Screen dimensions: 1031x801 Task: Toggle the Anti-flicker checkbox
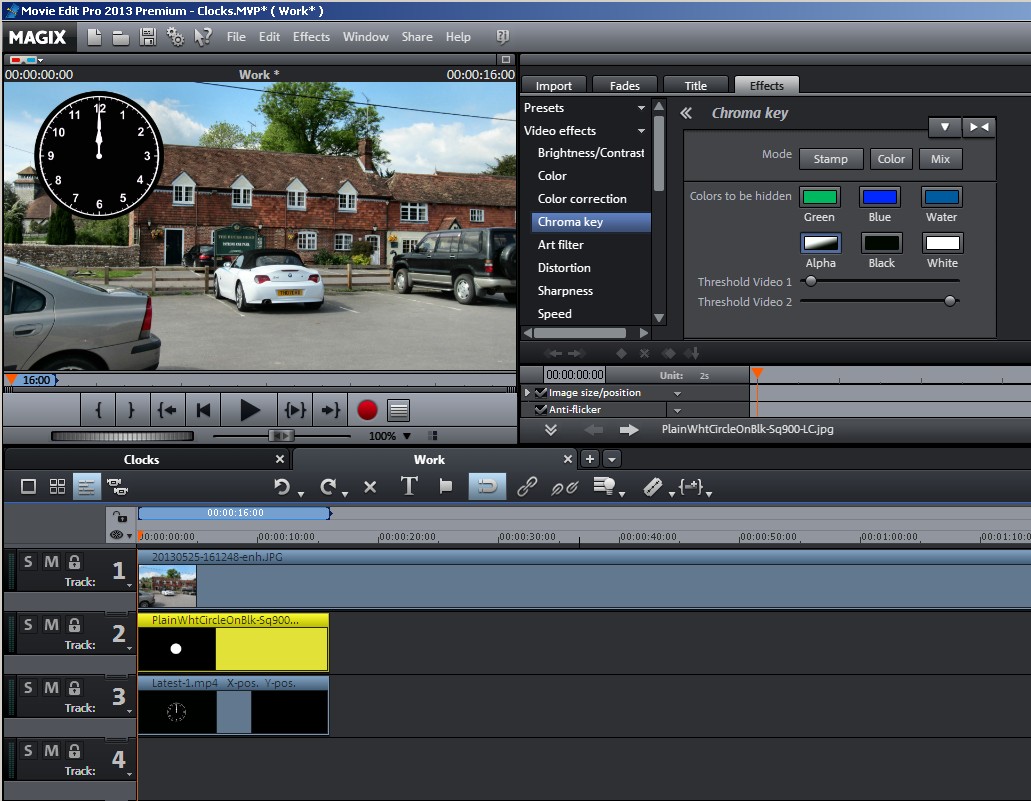541,410
